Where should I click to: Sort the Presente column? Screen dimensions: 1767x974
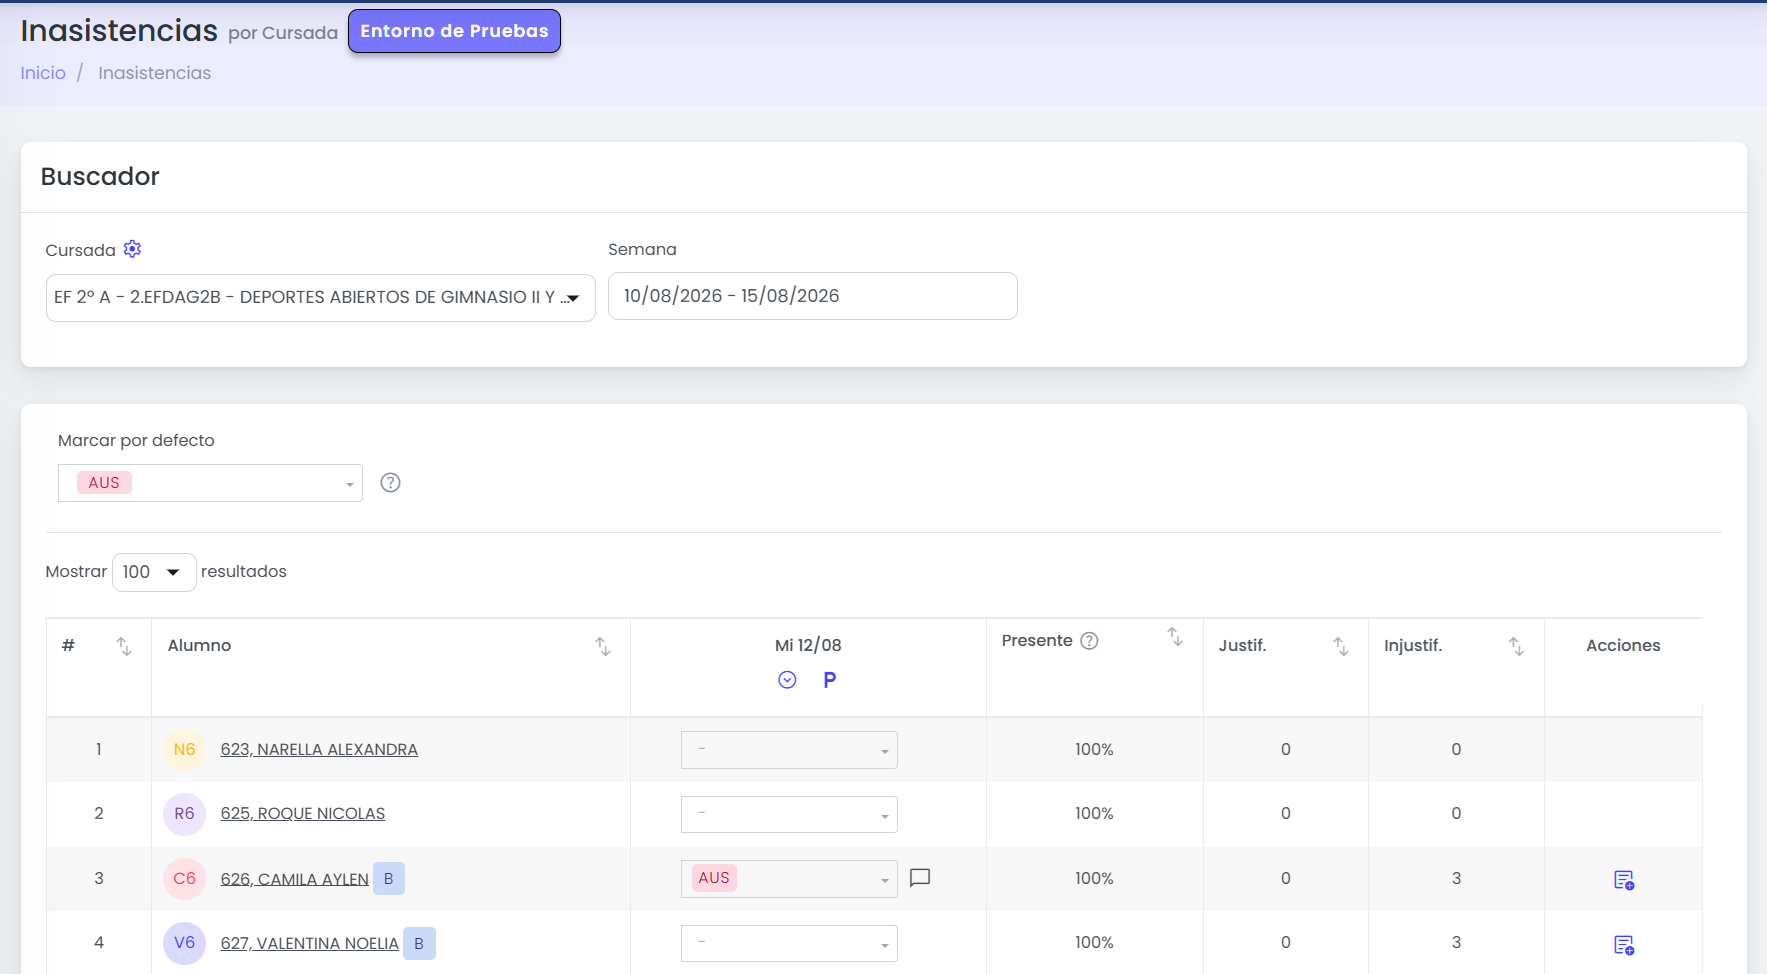coord(1175,636)
